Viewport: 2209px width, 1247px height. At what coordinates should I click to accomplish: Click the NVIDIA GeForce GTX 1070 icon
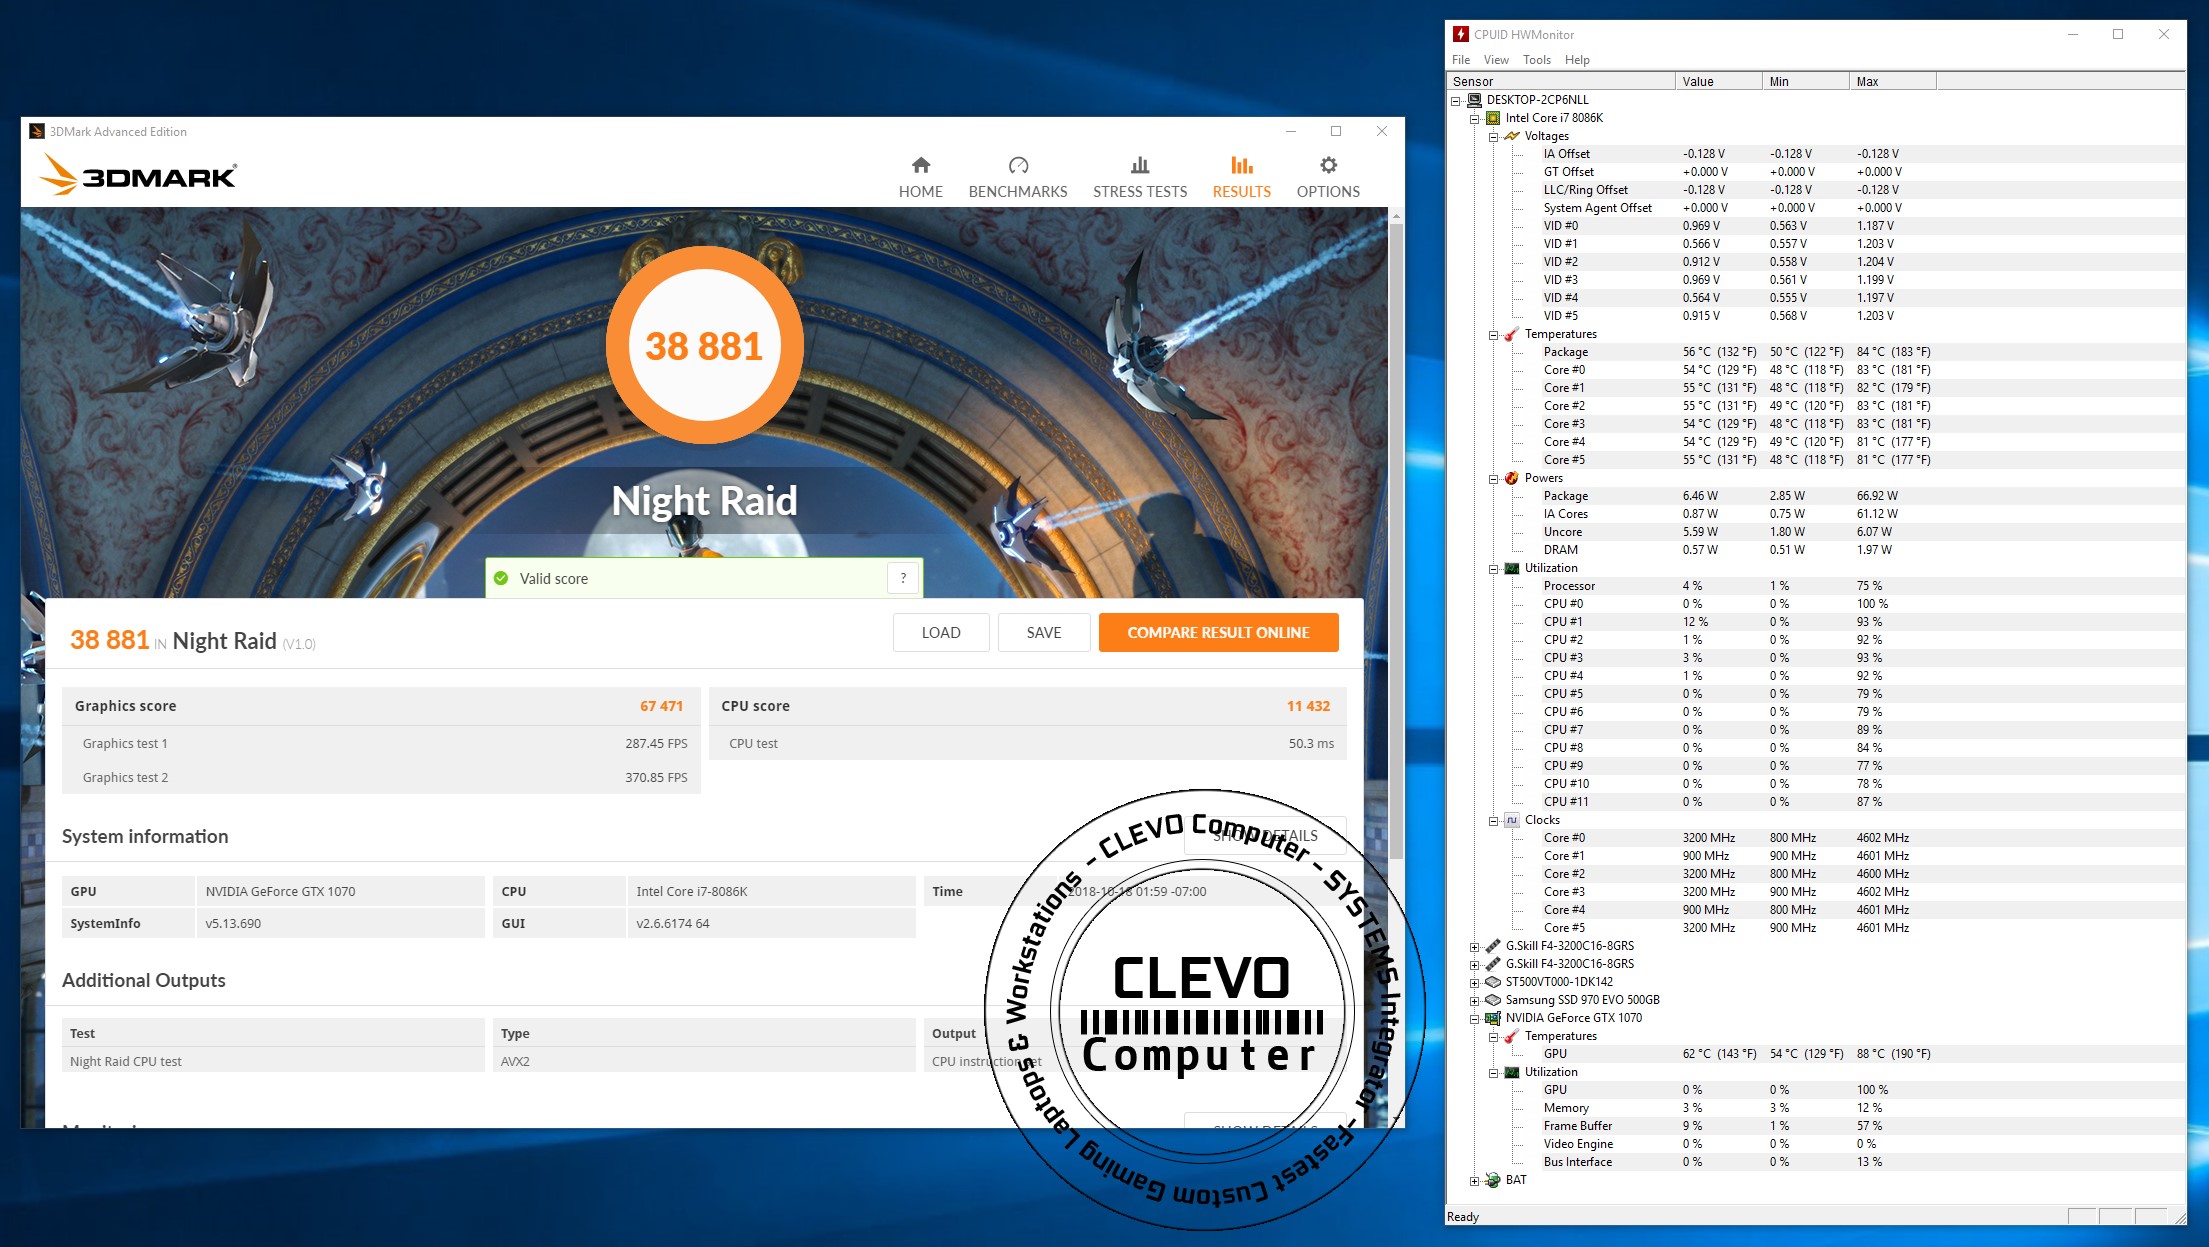1493,1018
